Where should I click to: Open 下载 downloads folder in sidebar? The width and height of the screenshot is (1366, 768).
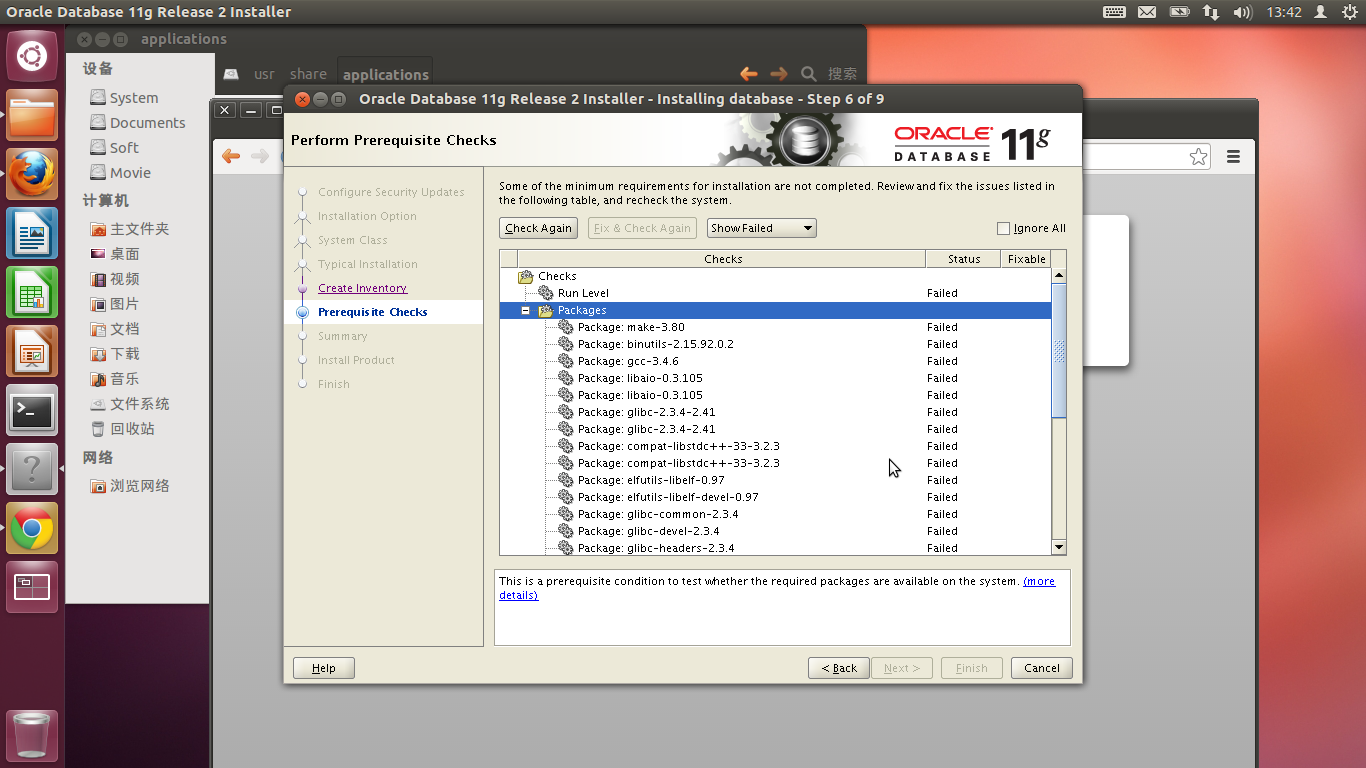114,354
